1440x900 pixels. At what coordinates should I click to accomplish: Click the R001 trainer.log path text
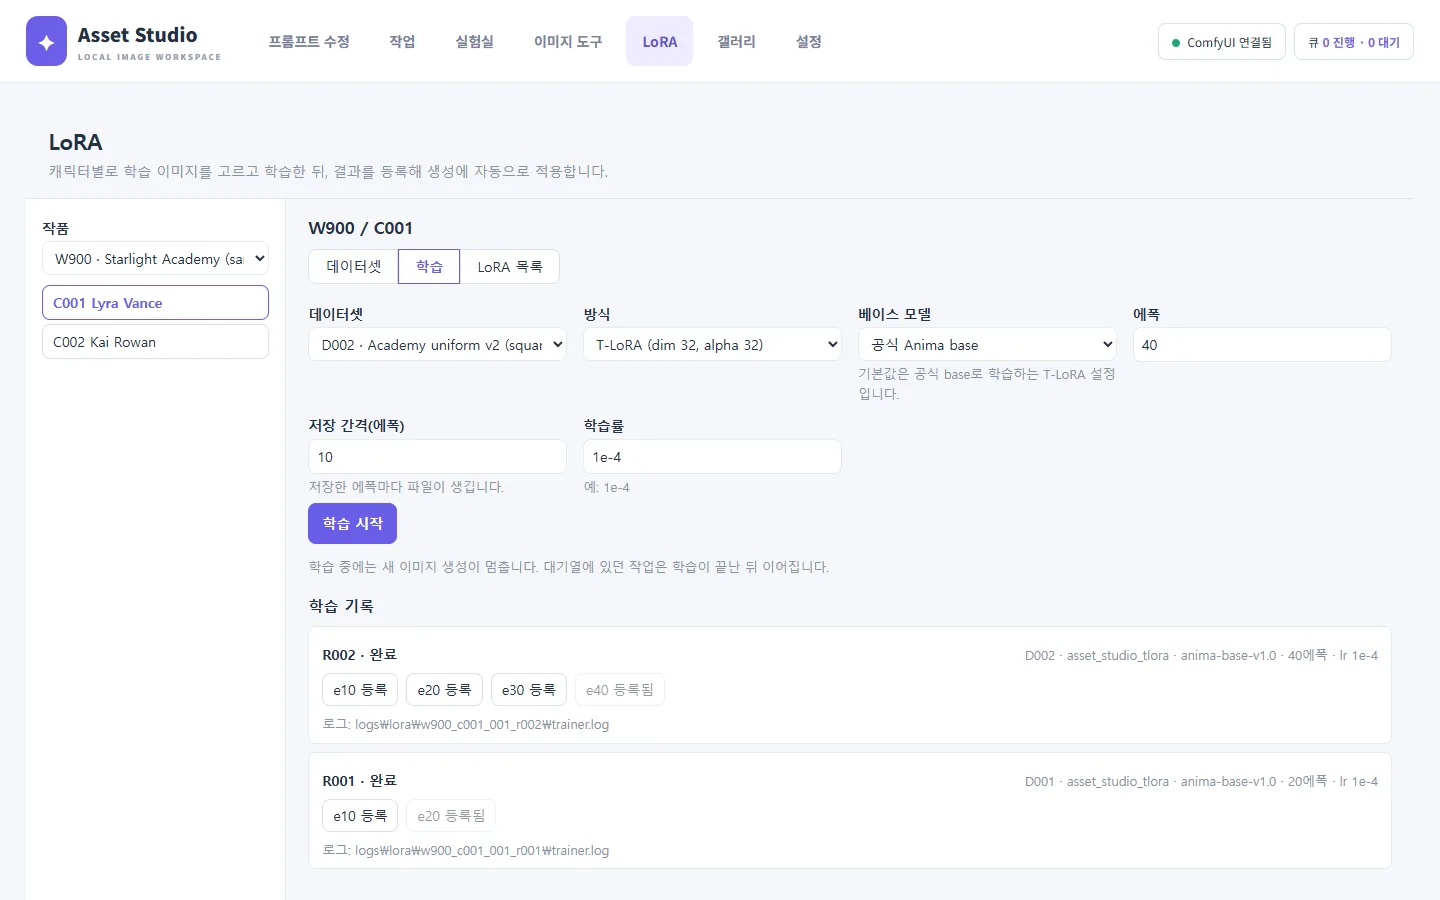[466, 851]
